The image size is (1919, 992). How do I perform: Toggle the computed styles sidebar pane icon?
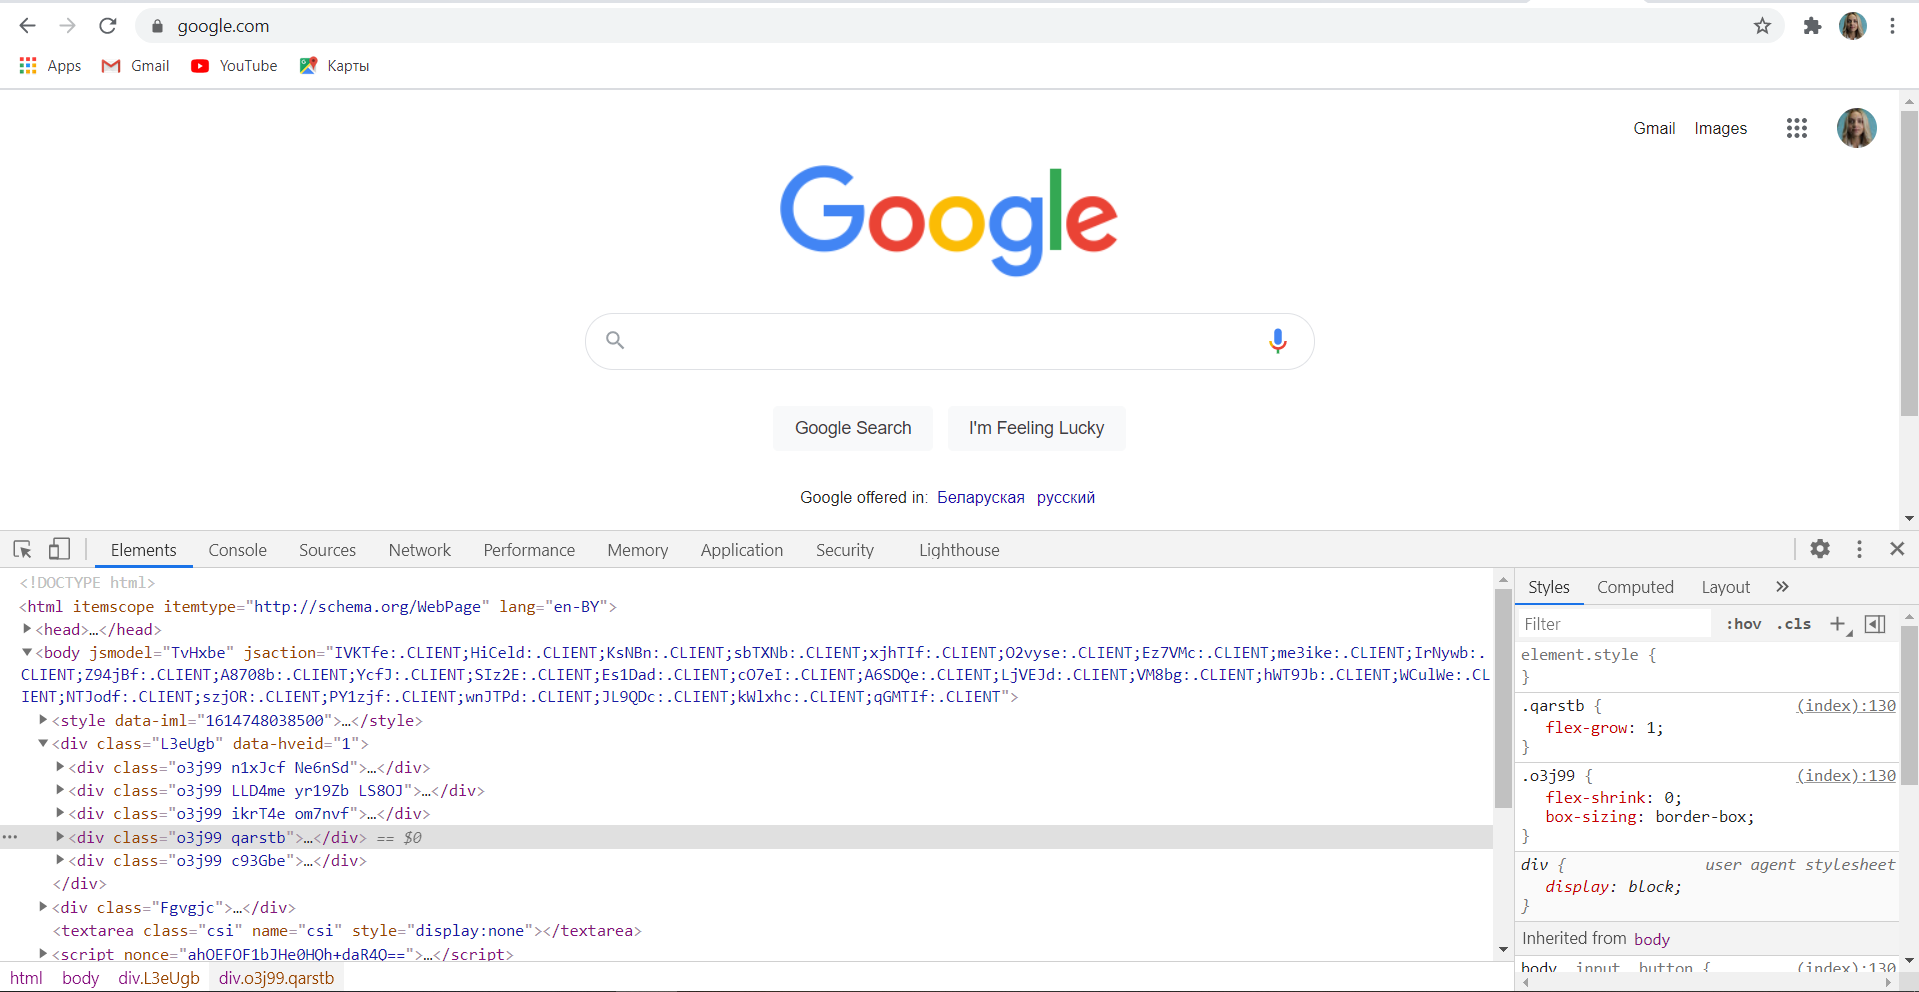(x=1875, y=624)
